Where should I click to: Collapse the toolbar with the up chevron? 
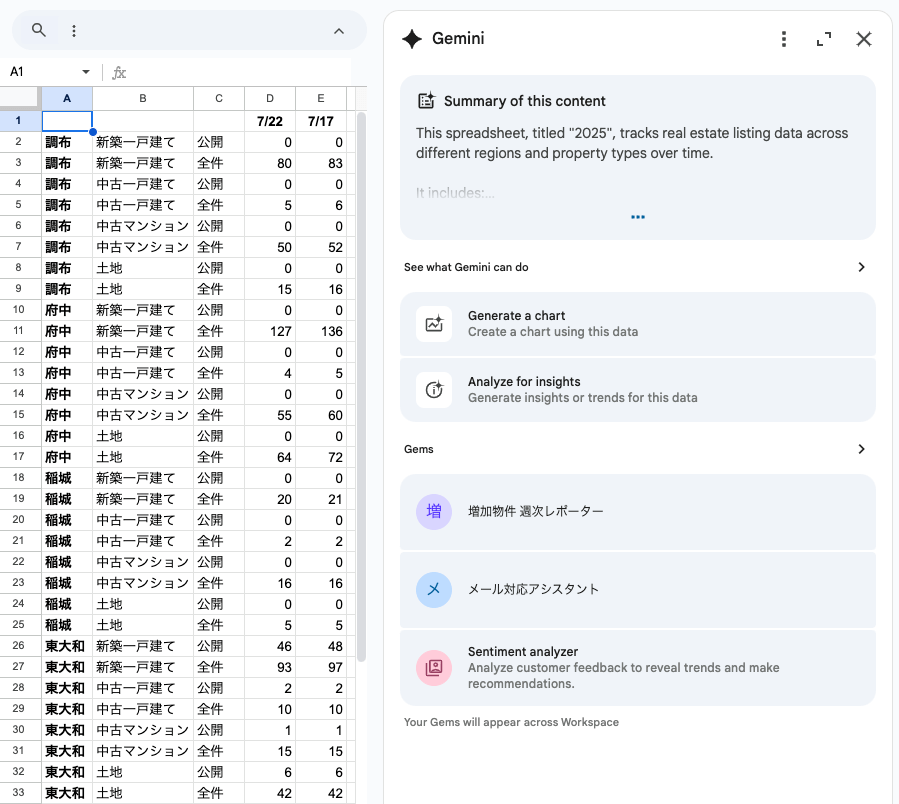click(339, 31)
